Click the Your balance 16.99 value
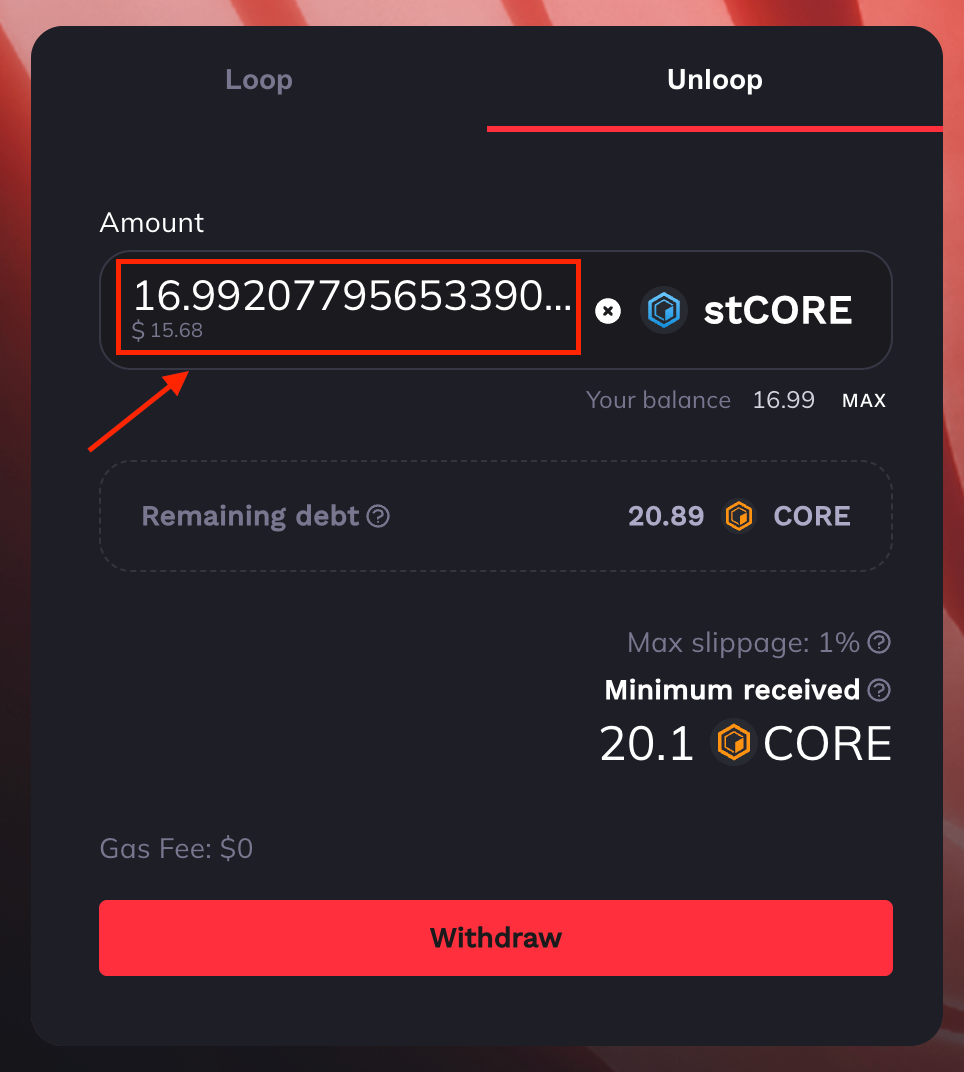Viewport: 964px width, 1072px height. pyautogui.click(x=784, y=400)
